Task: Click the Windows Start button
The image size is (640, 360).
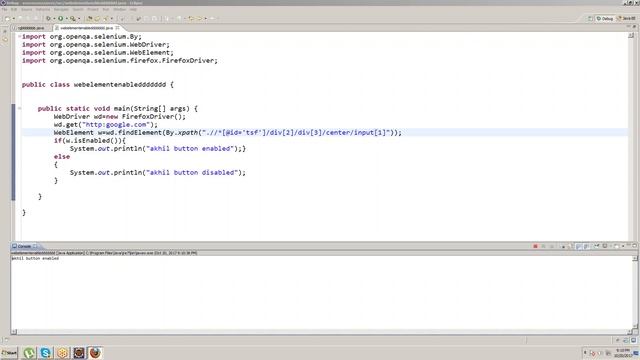Action: 9,353
